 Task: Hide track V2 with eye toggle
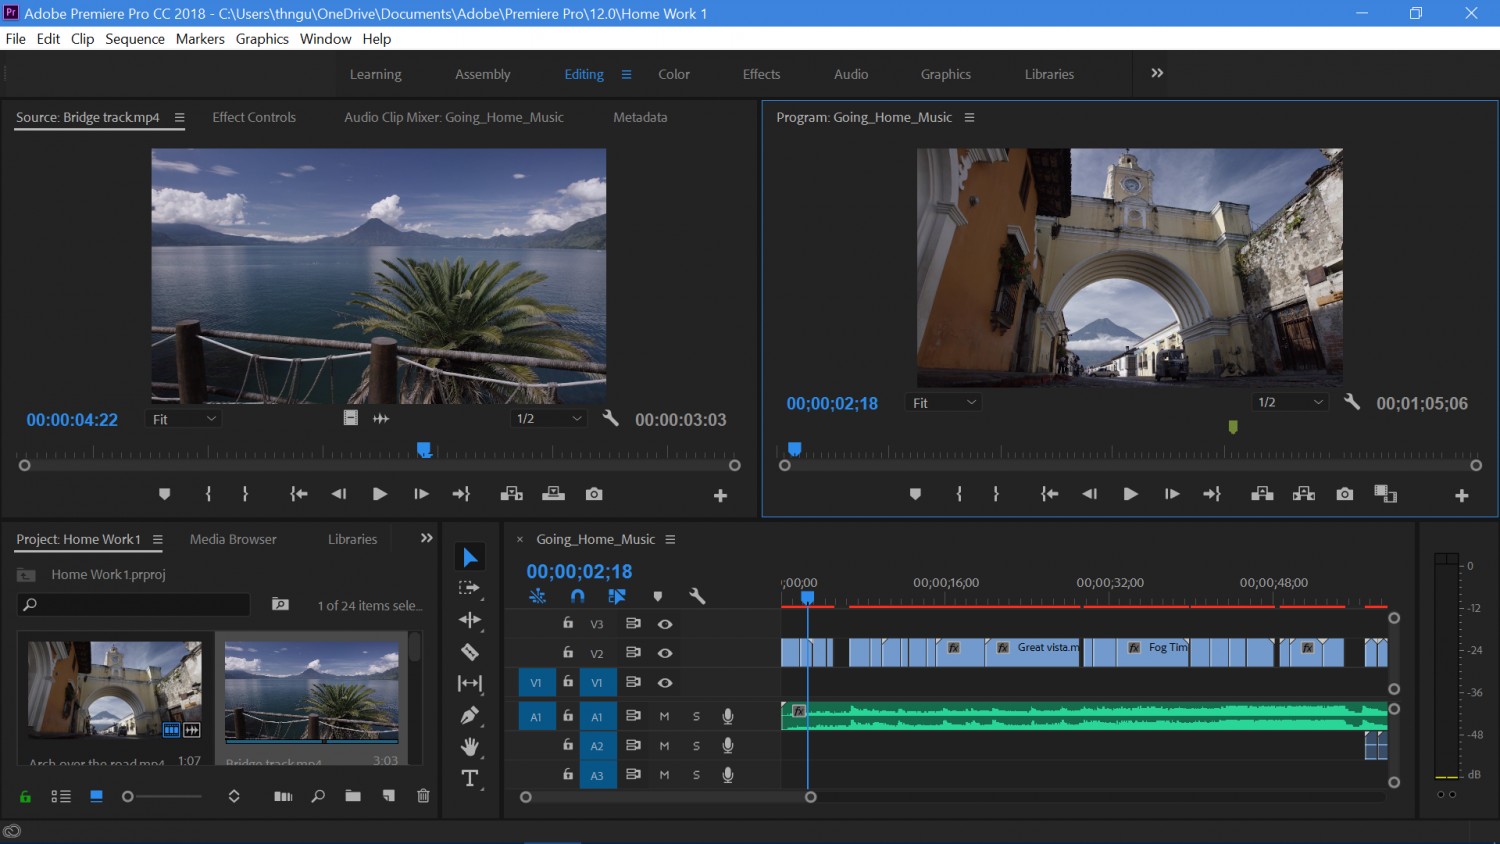coord(665,653)
